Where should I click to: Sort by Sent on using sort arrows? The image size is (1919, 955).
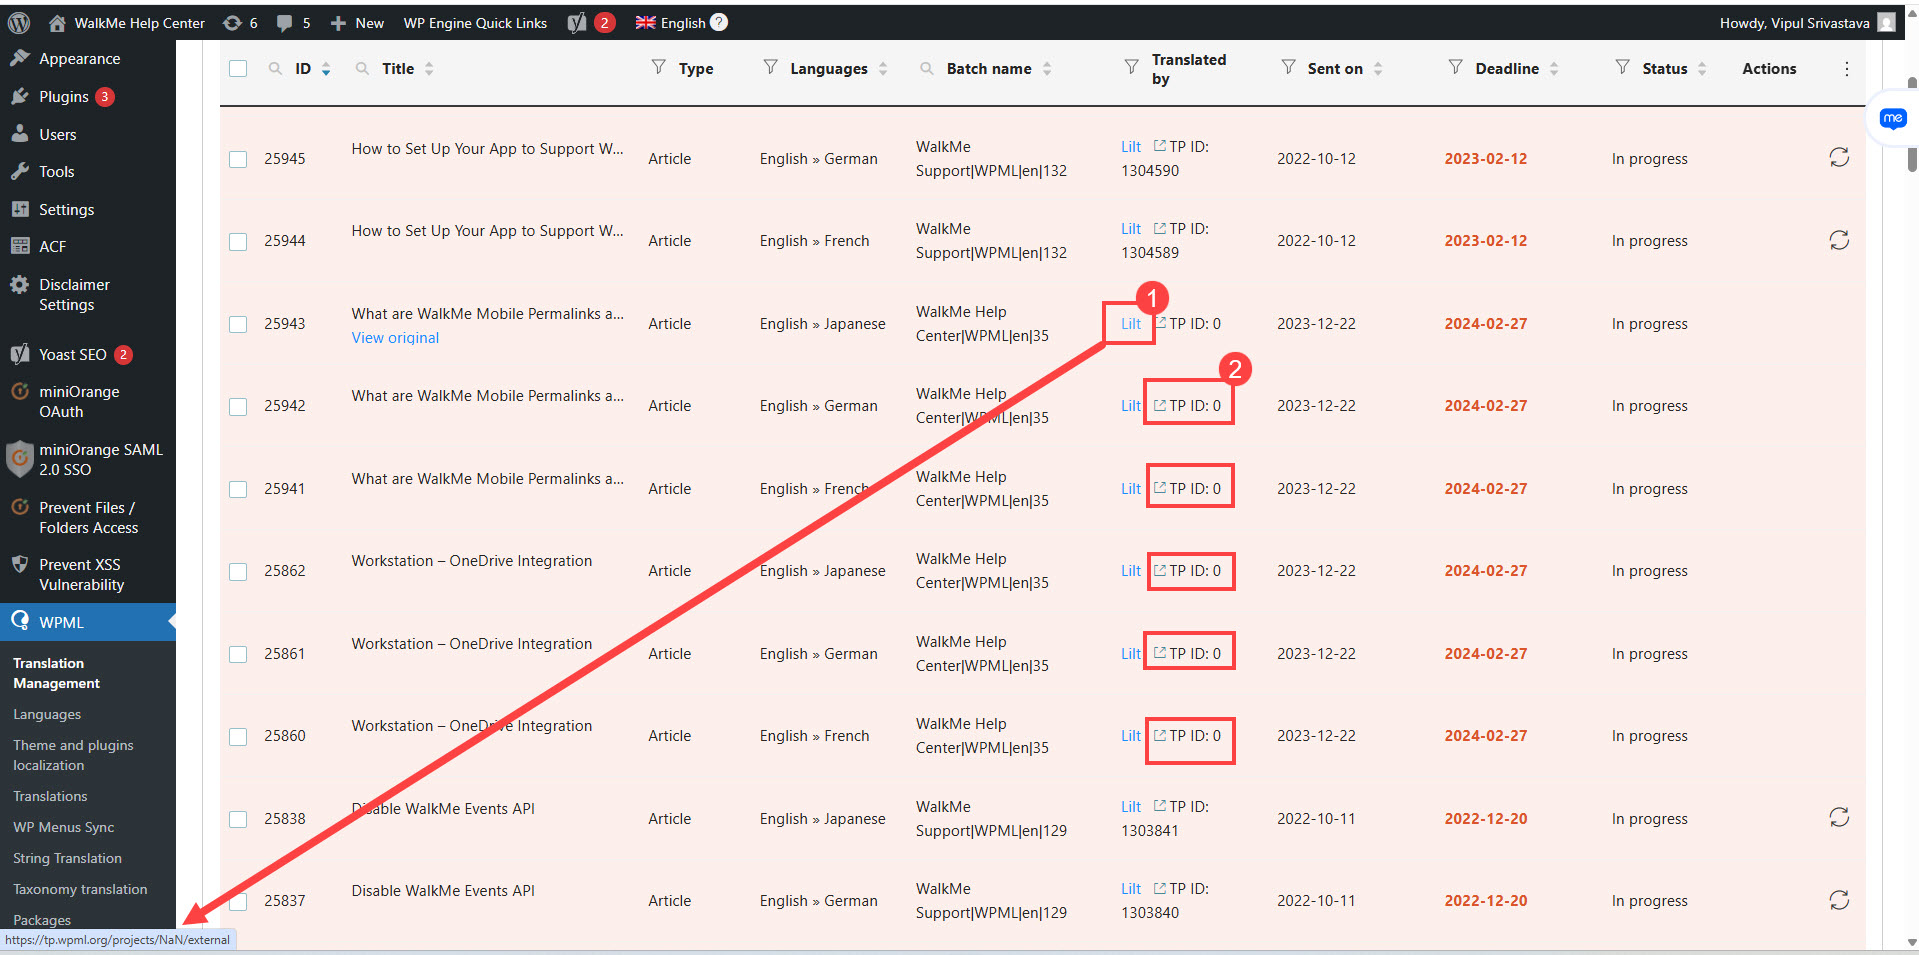point(1378,69)
